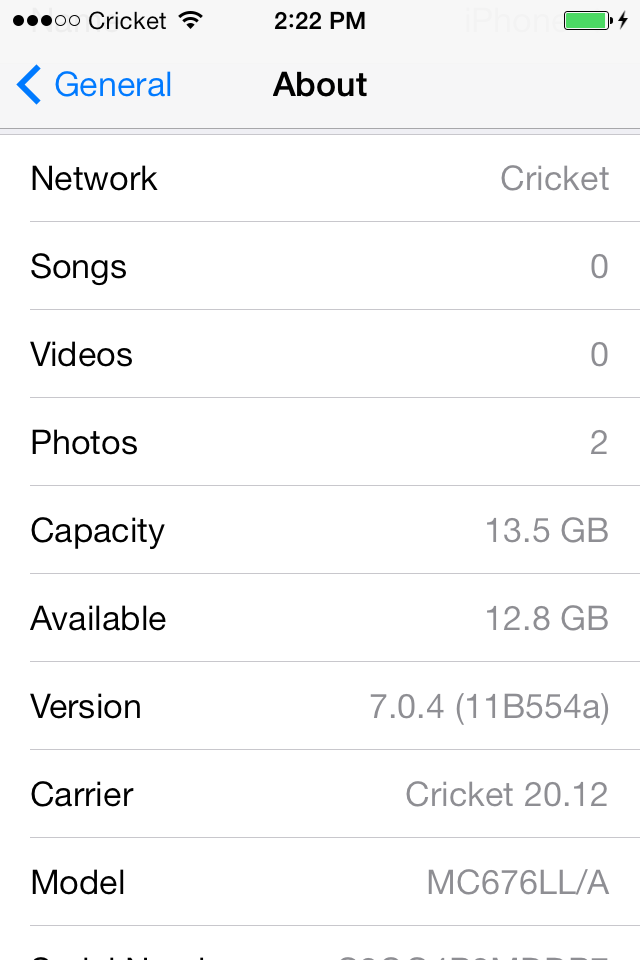The image size is (640, 960).
Task: Tap the cellular signal strength dots
Action: pos(46,20)
